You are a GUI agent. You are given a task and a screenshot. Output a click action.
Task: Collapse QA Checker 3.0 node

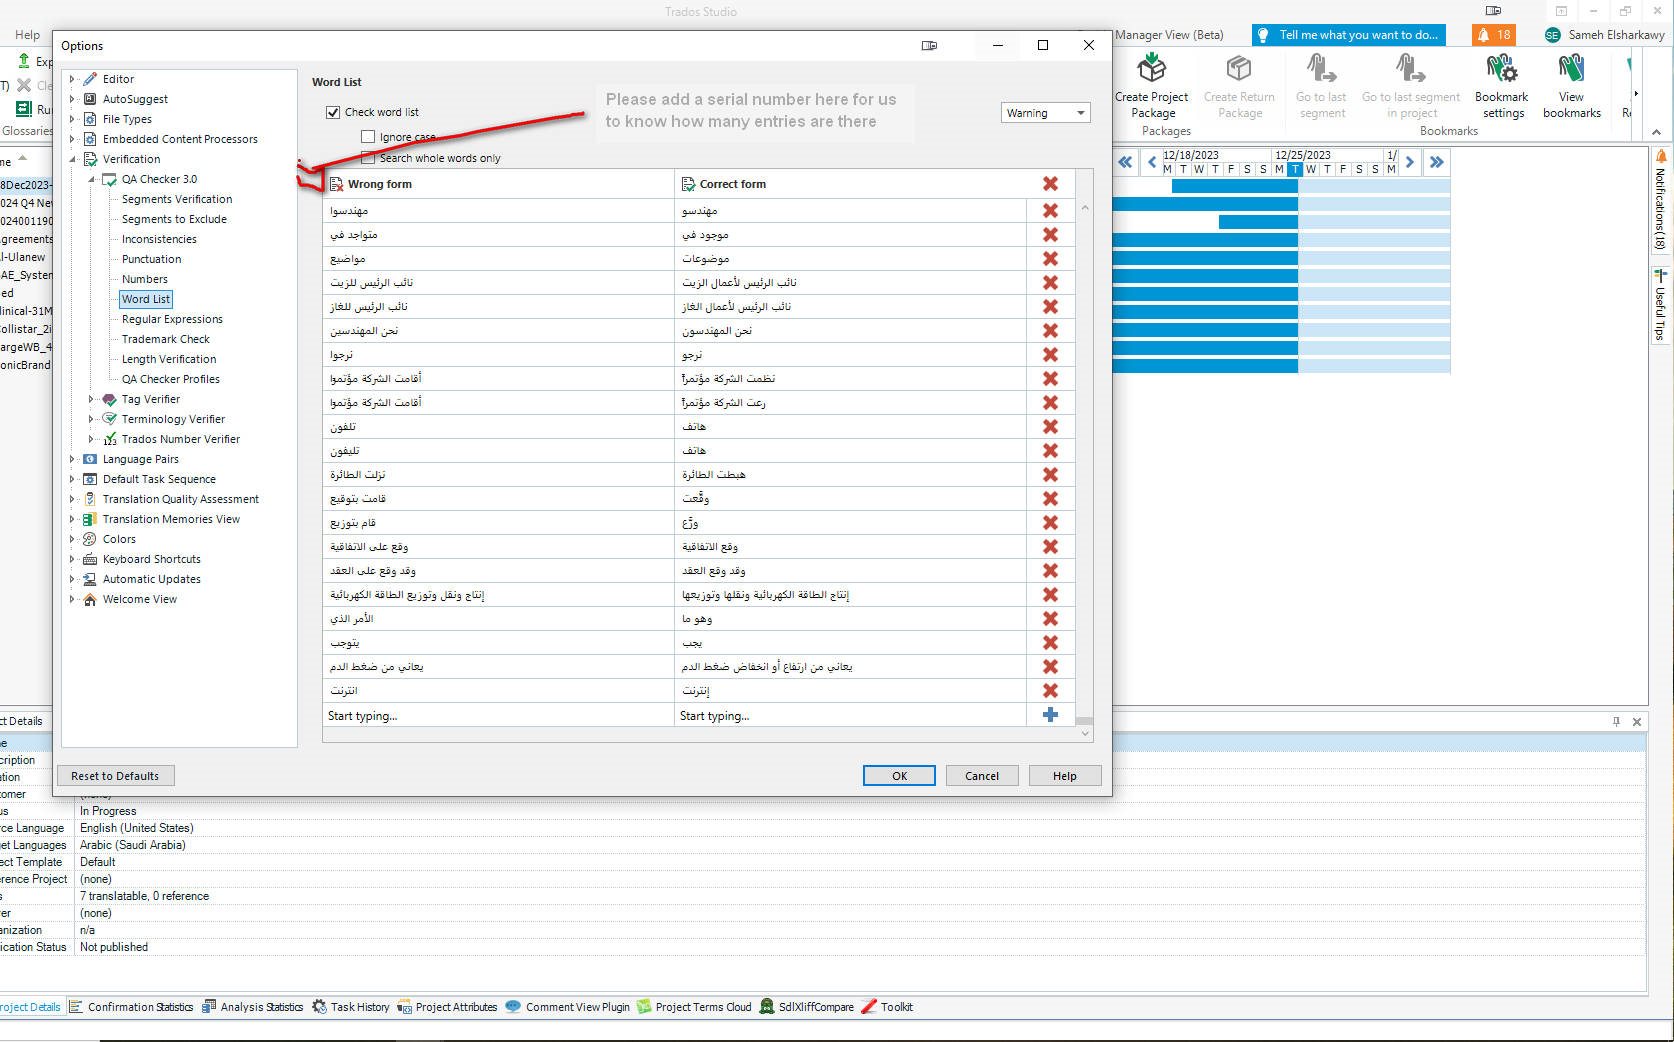[x=91, y=179]
